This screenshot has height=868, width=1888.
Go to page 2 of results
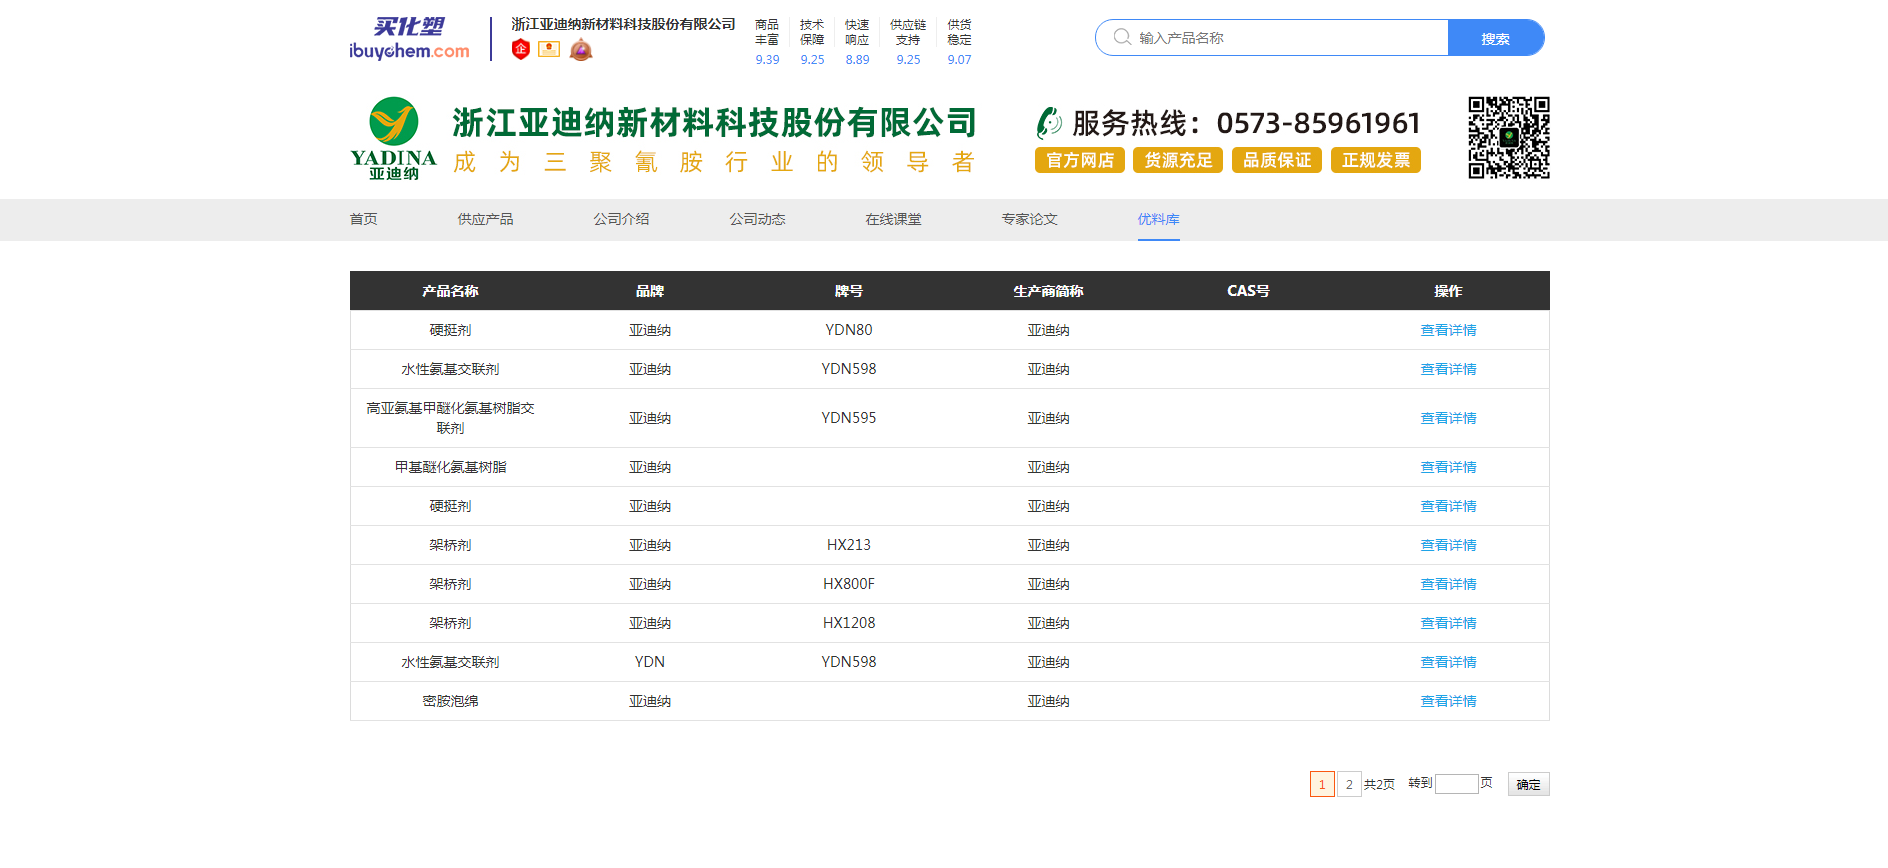point(1349,784)
